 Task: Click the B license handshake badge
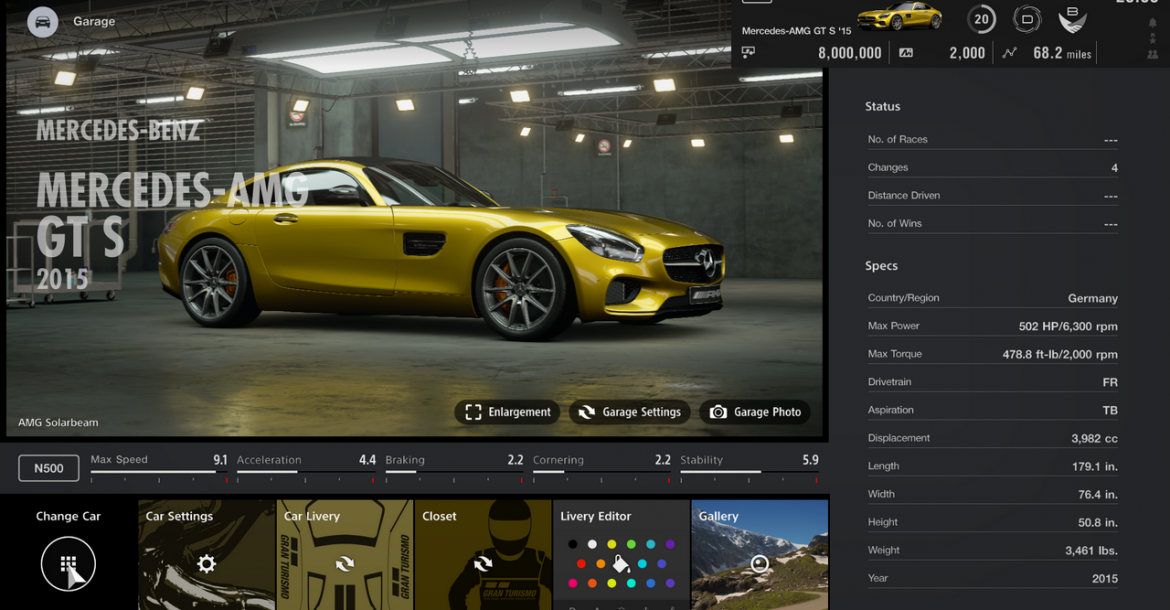[x=1071, y=19]
